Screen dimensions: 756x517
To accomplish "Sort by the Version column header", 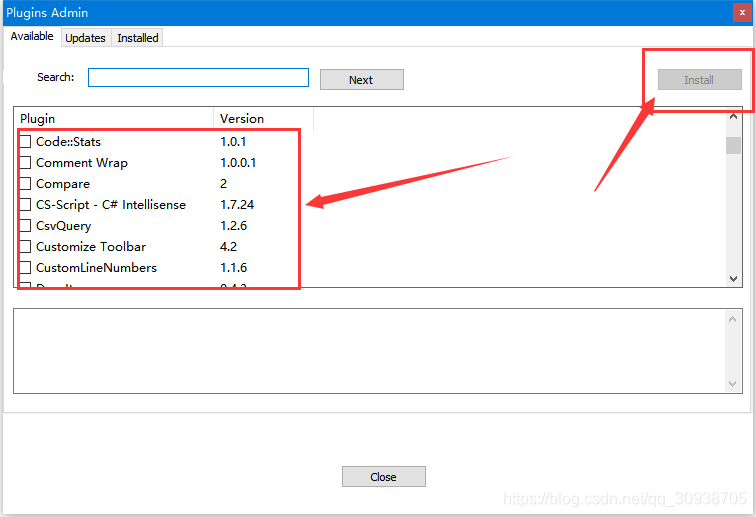I will click(x=264, y=119).
